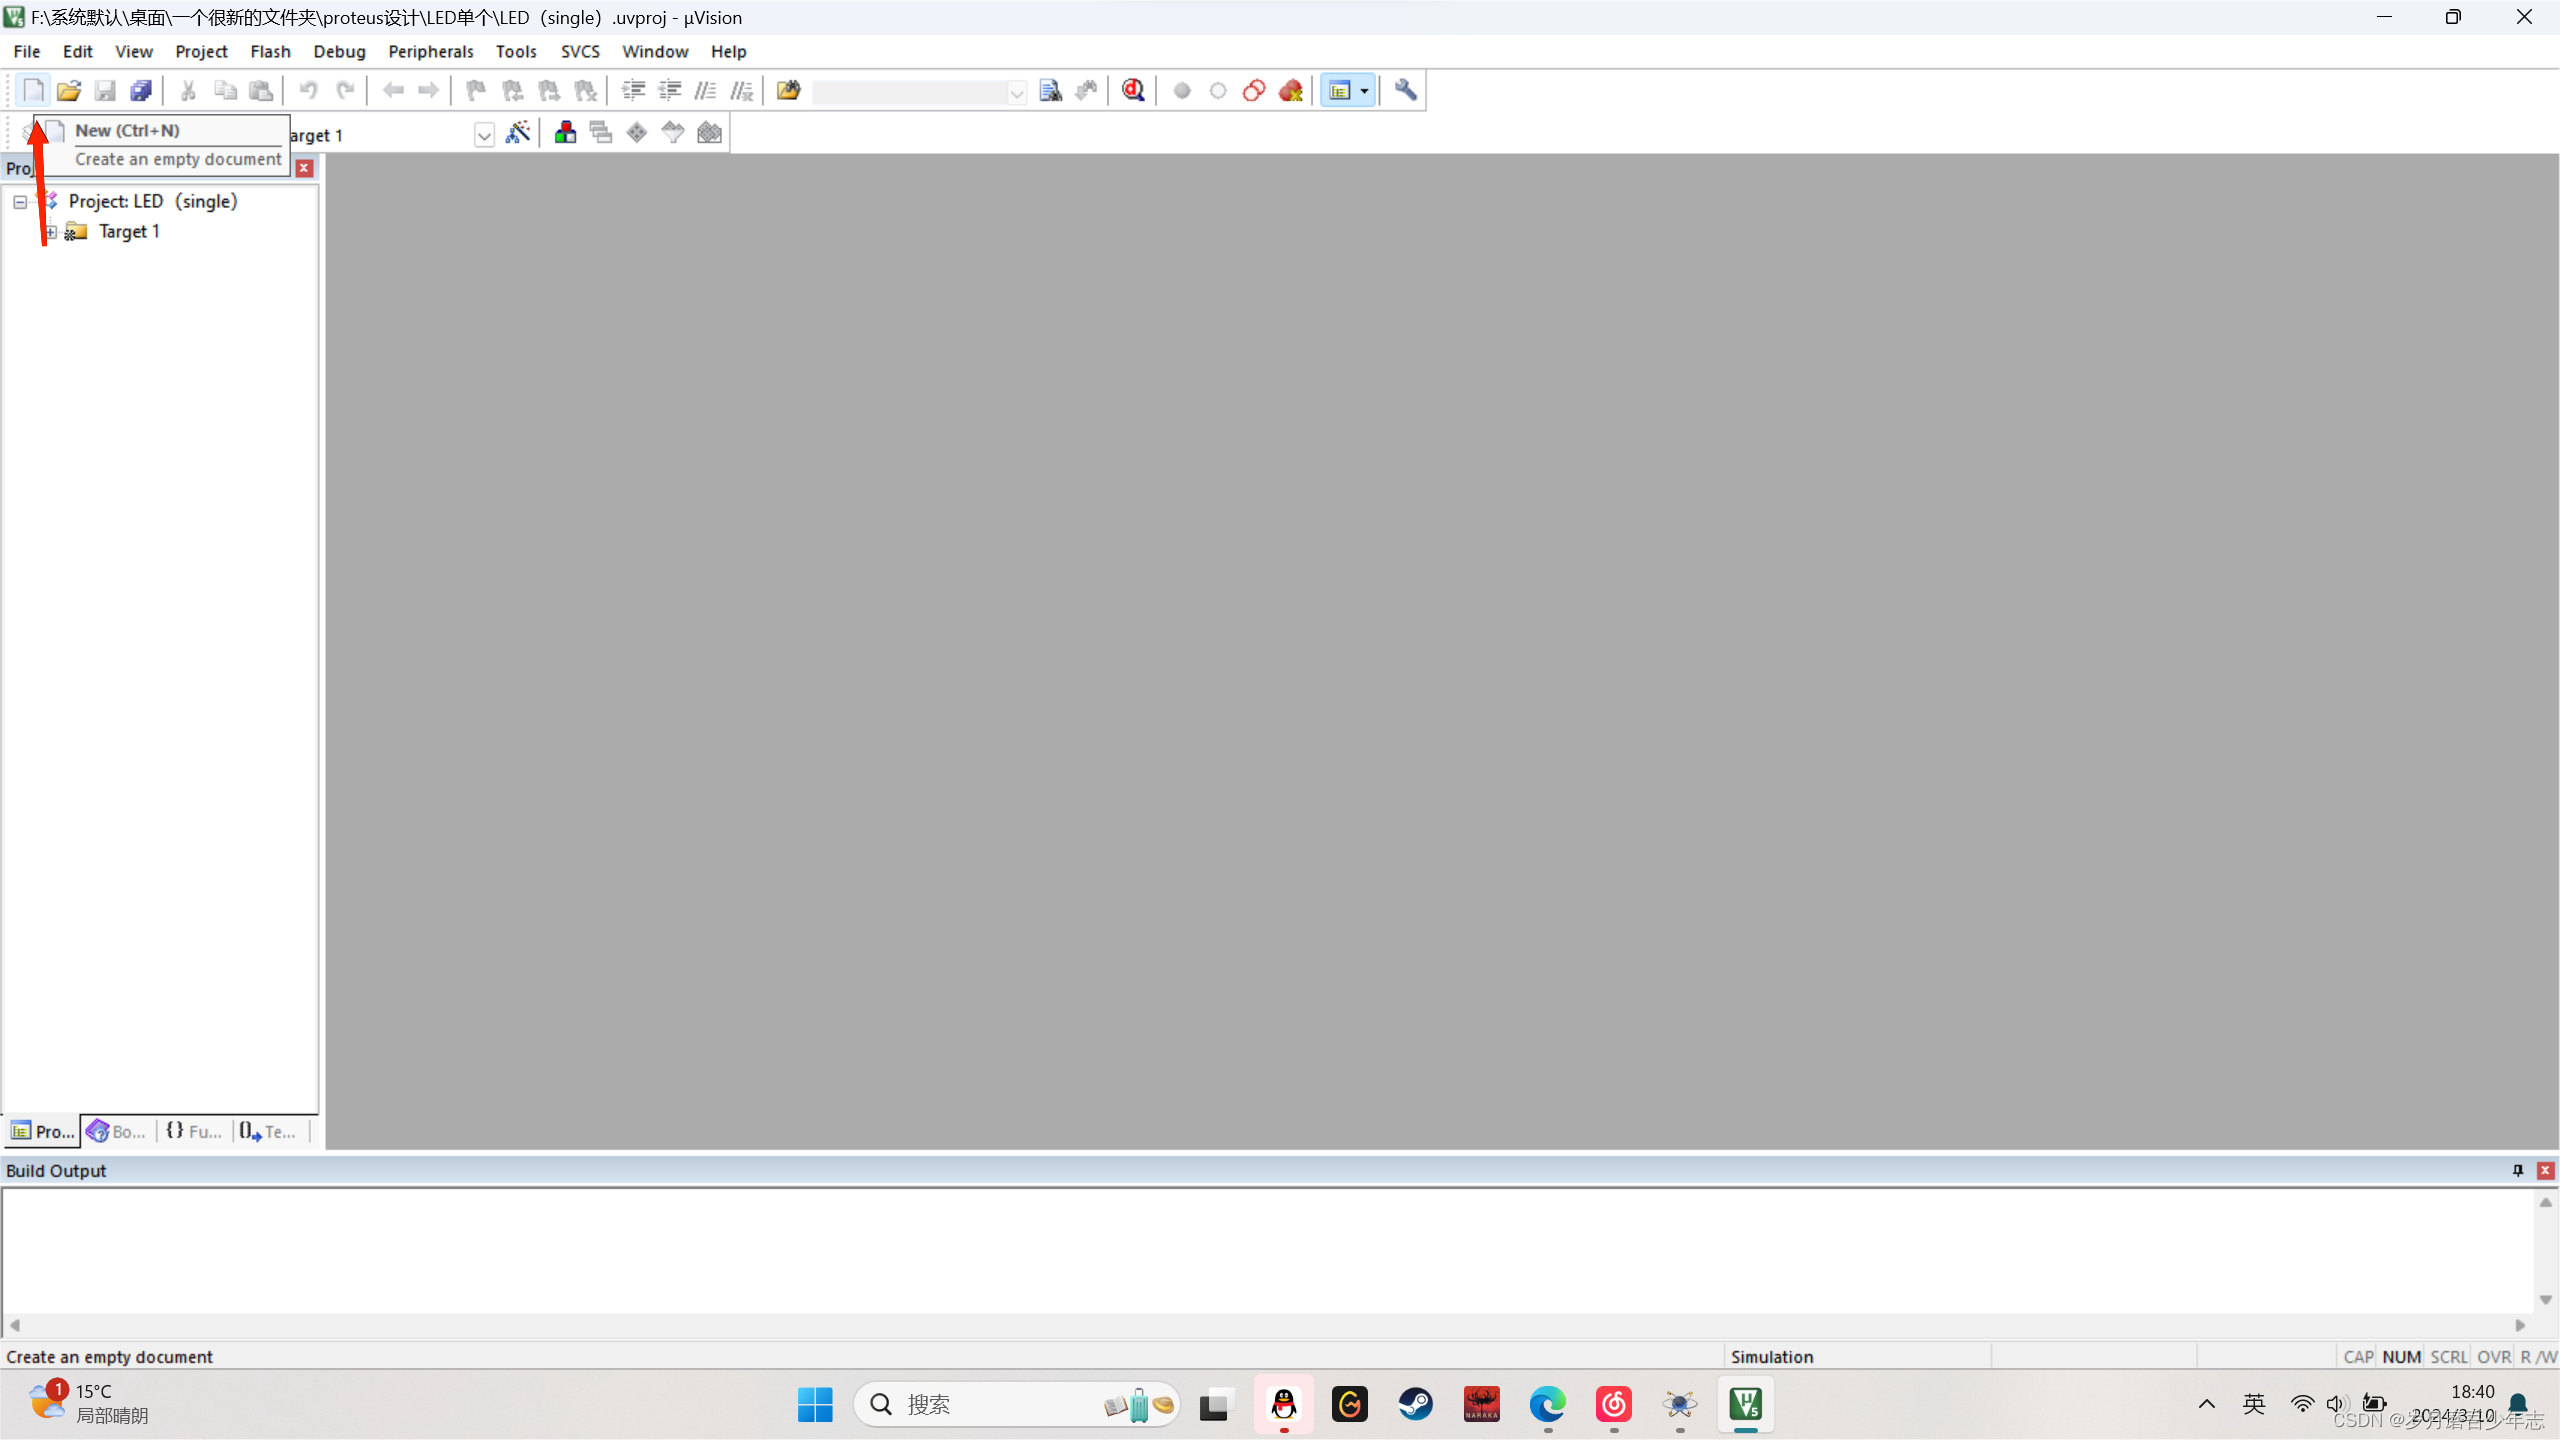Save the current file
This screenshot has width=2560, height=1440.
pyautogui.click(x=105, y=91)
